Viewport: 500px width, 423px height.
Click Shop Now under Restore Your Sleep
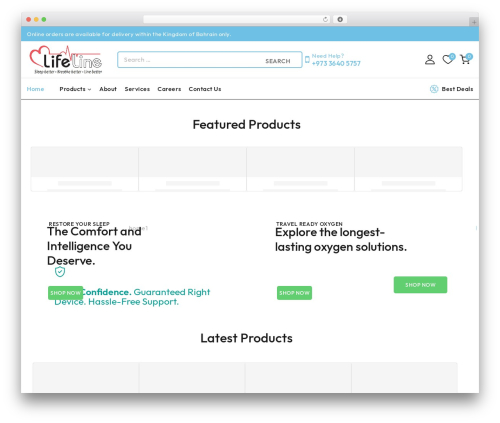tap(65, 293)
